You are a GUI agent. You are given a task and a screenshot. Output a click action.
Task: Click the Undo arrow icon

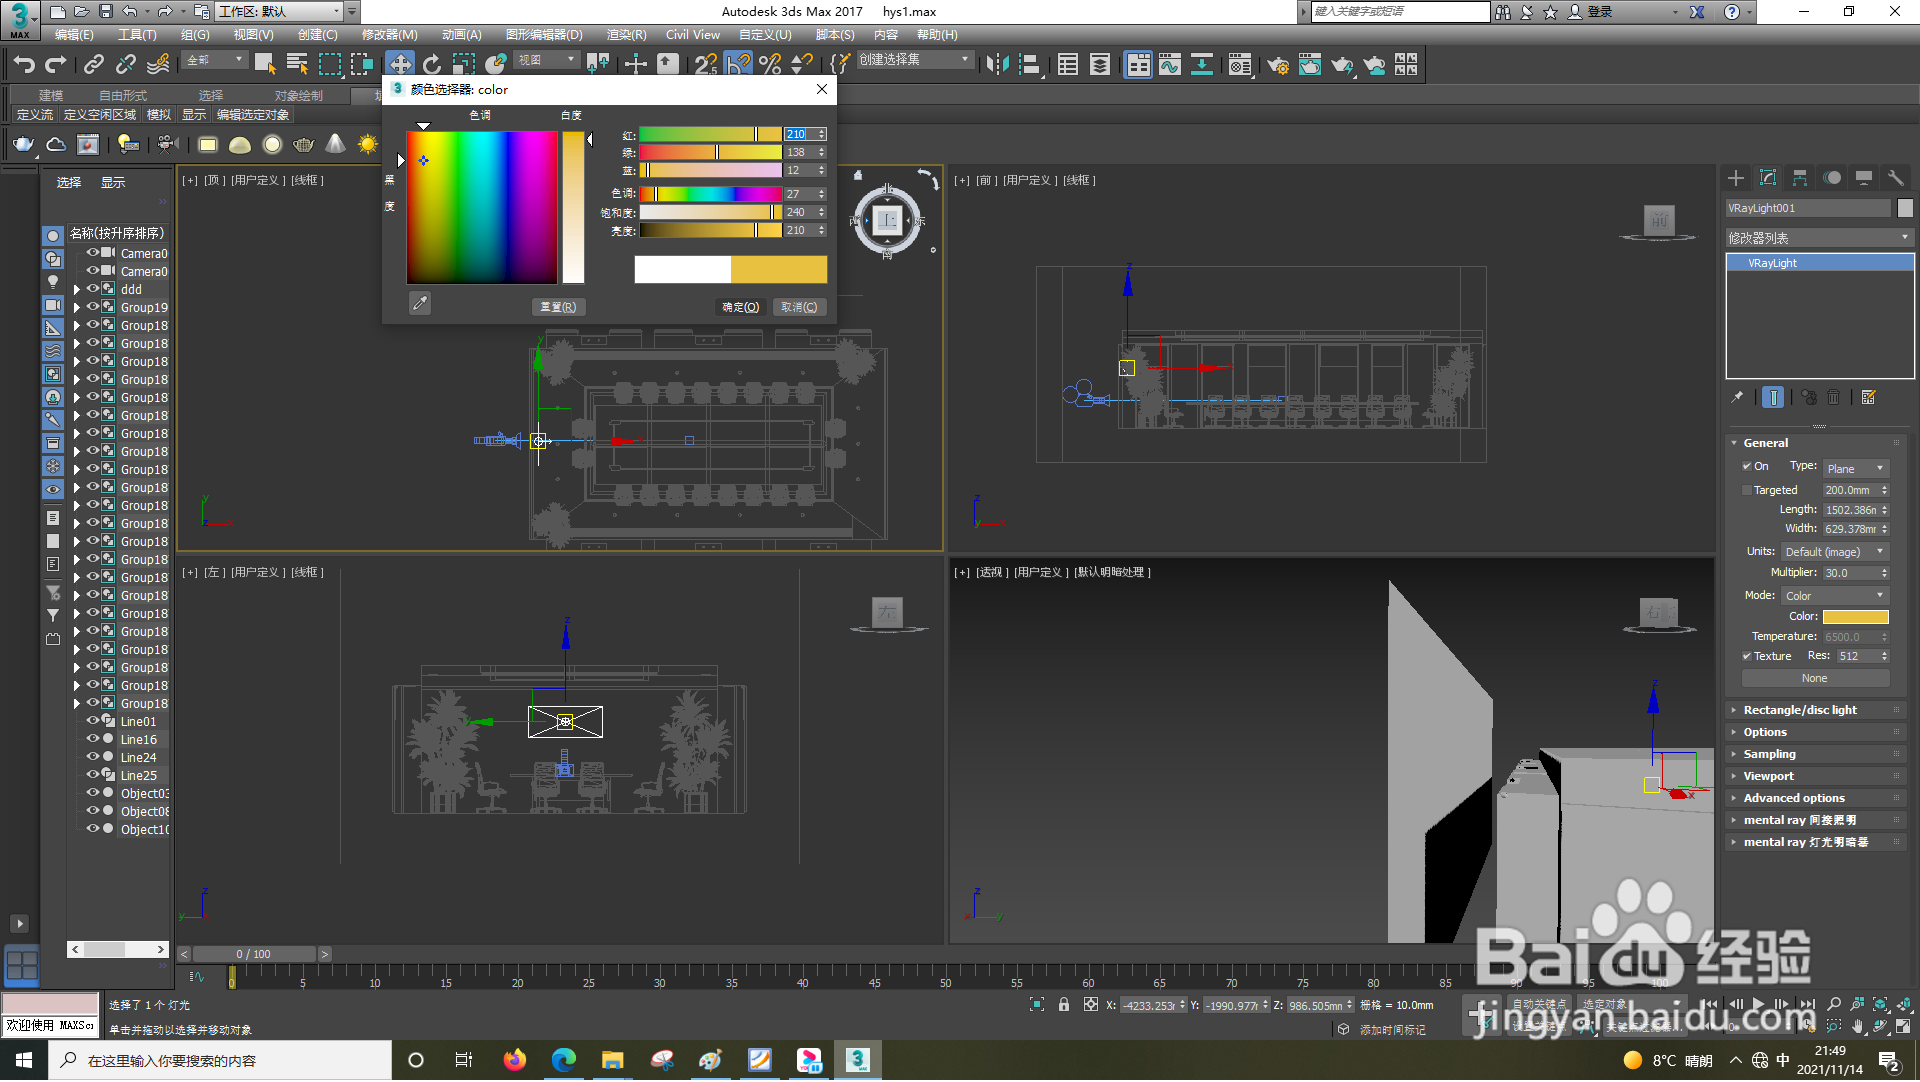(24, 65)
